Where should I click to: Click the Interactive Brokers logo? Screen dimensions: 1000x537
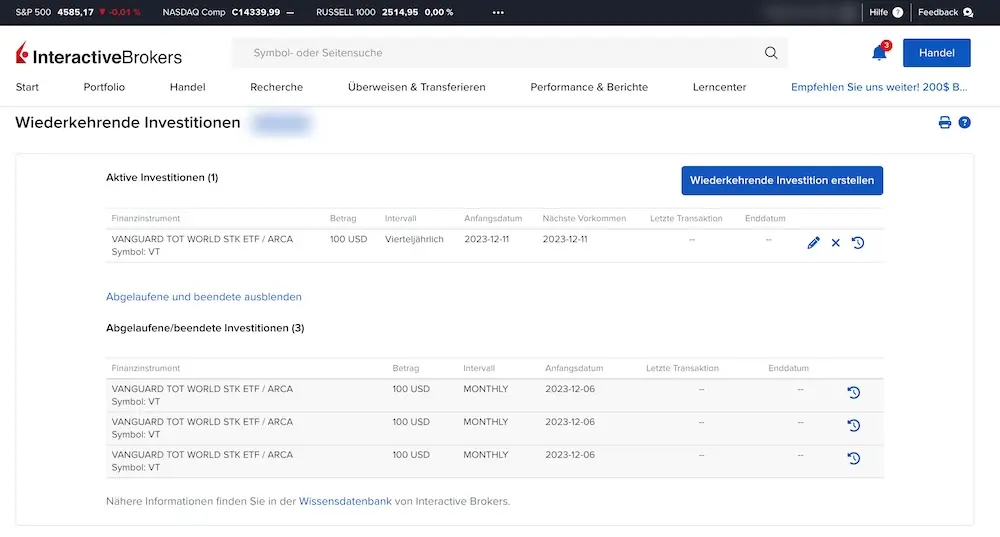click(x=99, y=54)
